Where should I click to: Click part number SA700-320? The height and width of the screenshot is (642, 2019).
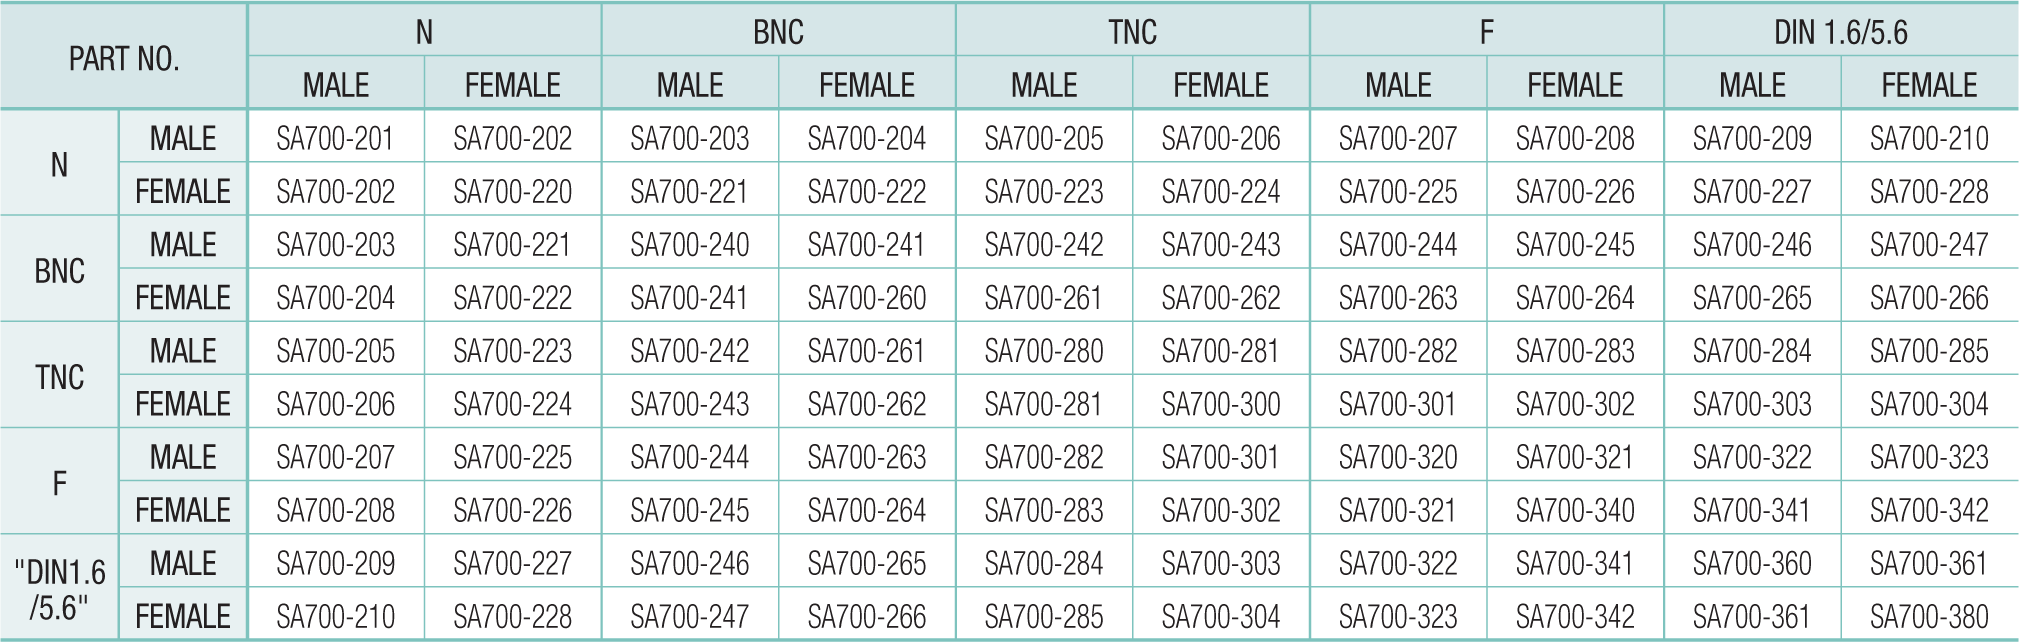coord(1397,457)
